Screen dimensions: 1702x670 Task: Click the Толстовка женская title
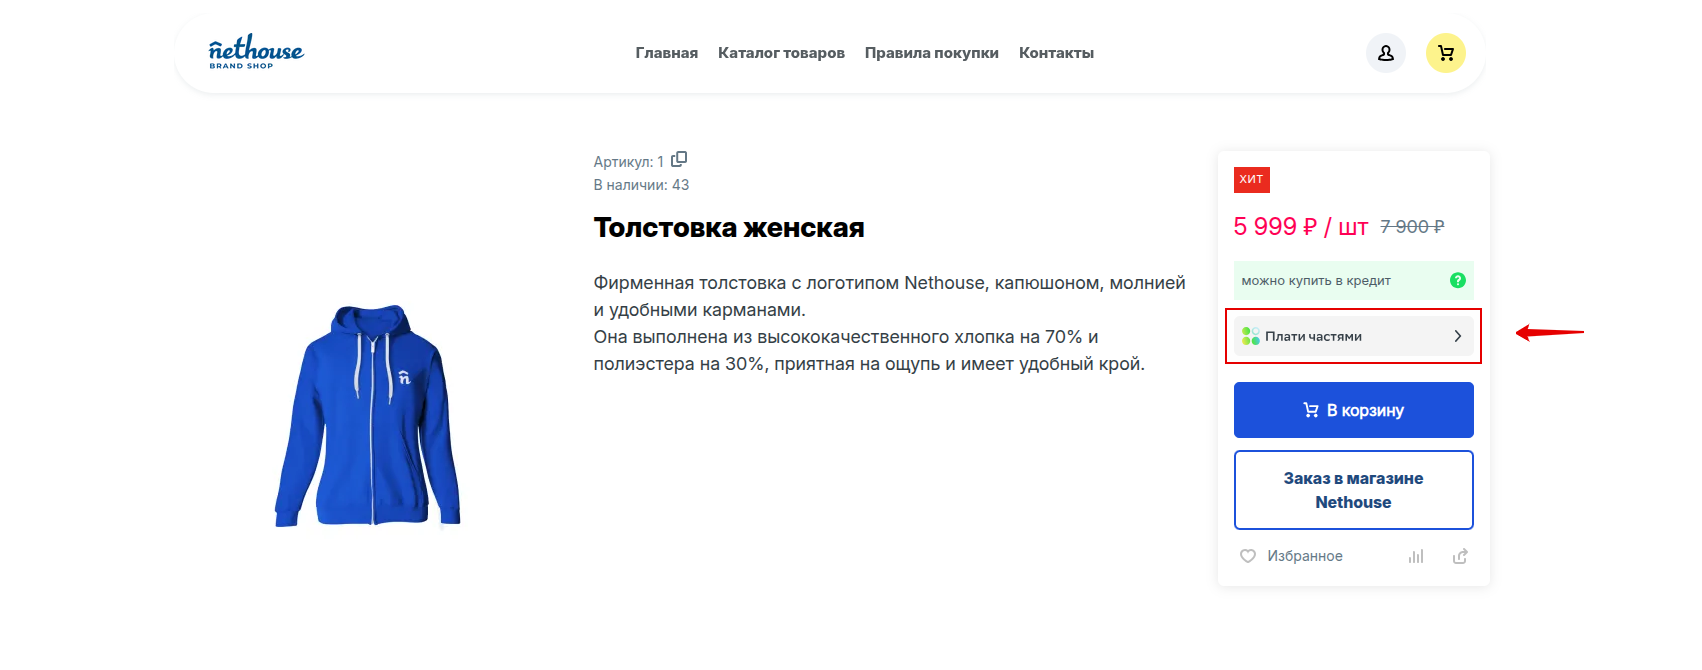click(729, 228)
